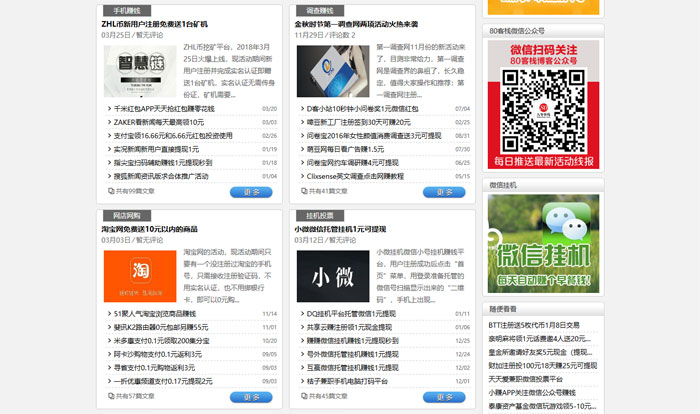700x414 pixels.
Task: Click the 评论数 2 comment count
Action: point(343,35)
